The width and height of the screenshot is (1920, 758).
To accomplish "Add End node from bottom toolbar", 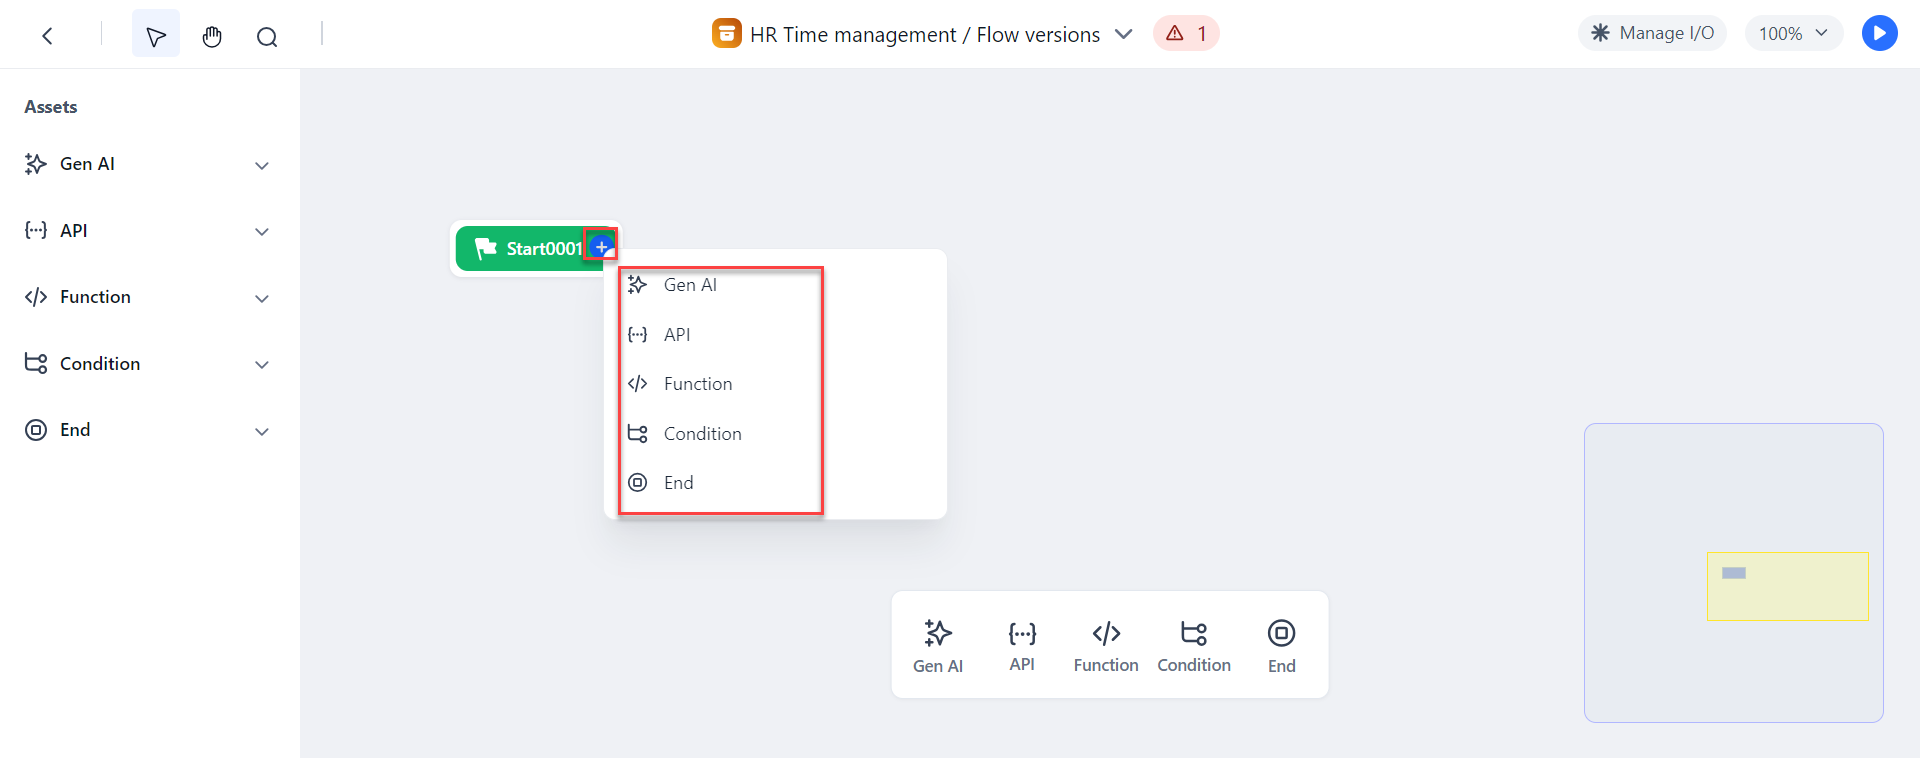I will click(1281, 645).
